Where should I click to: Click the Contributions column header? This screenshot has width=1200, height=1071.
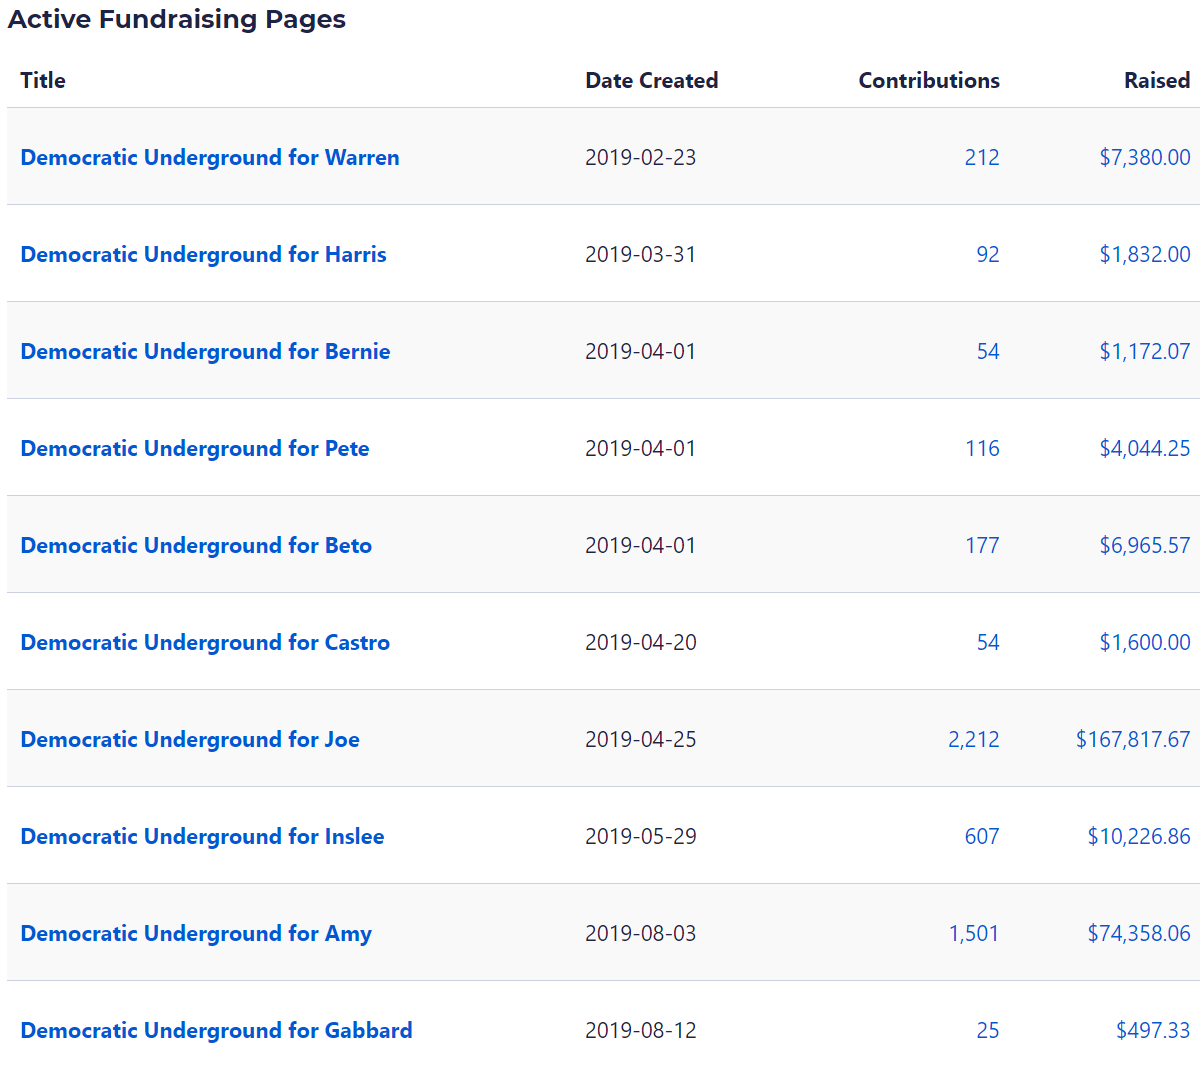pyautogui.click(x=928, y=81)
